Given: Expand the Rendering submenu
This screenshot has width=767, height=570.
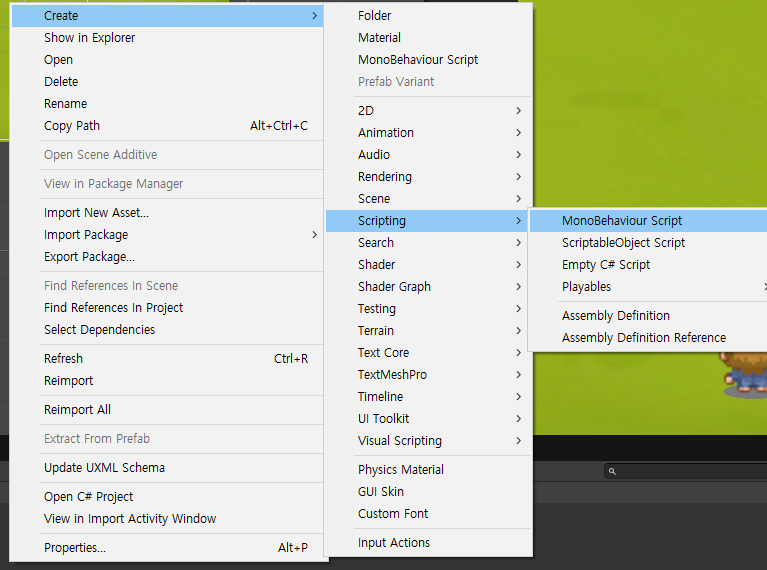Looking at the screenshot, I should pyautogui.click(x=429, y=177).
